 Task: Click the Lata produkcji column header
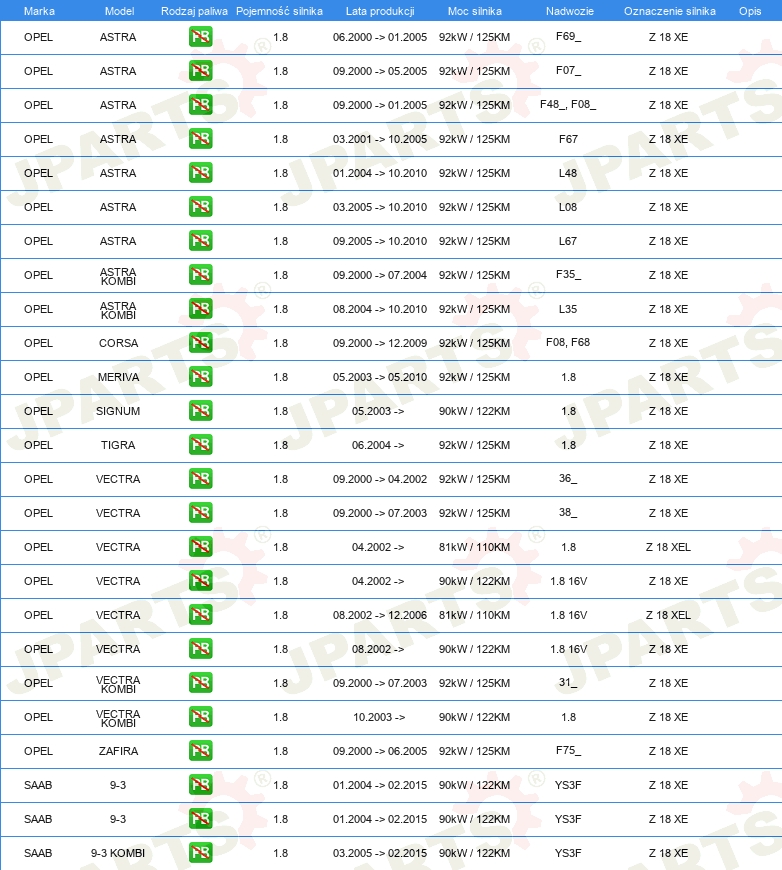coord(380,11)
